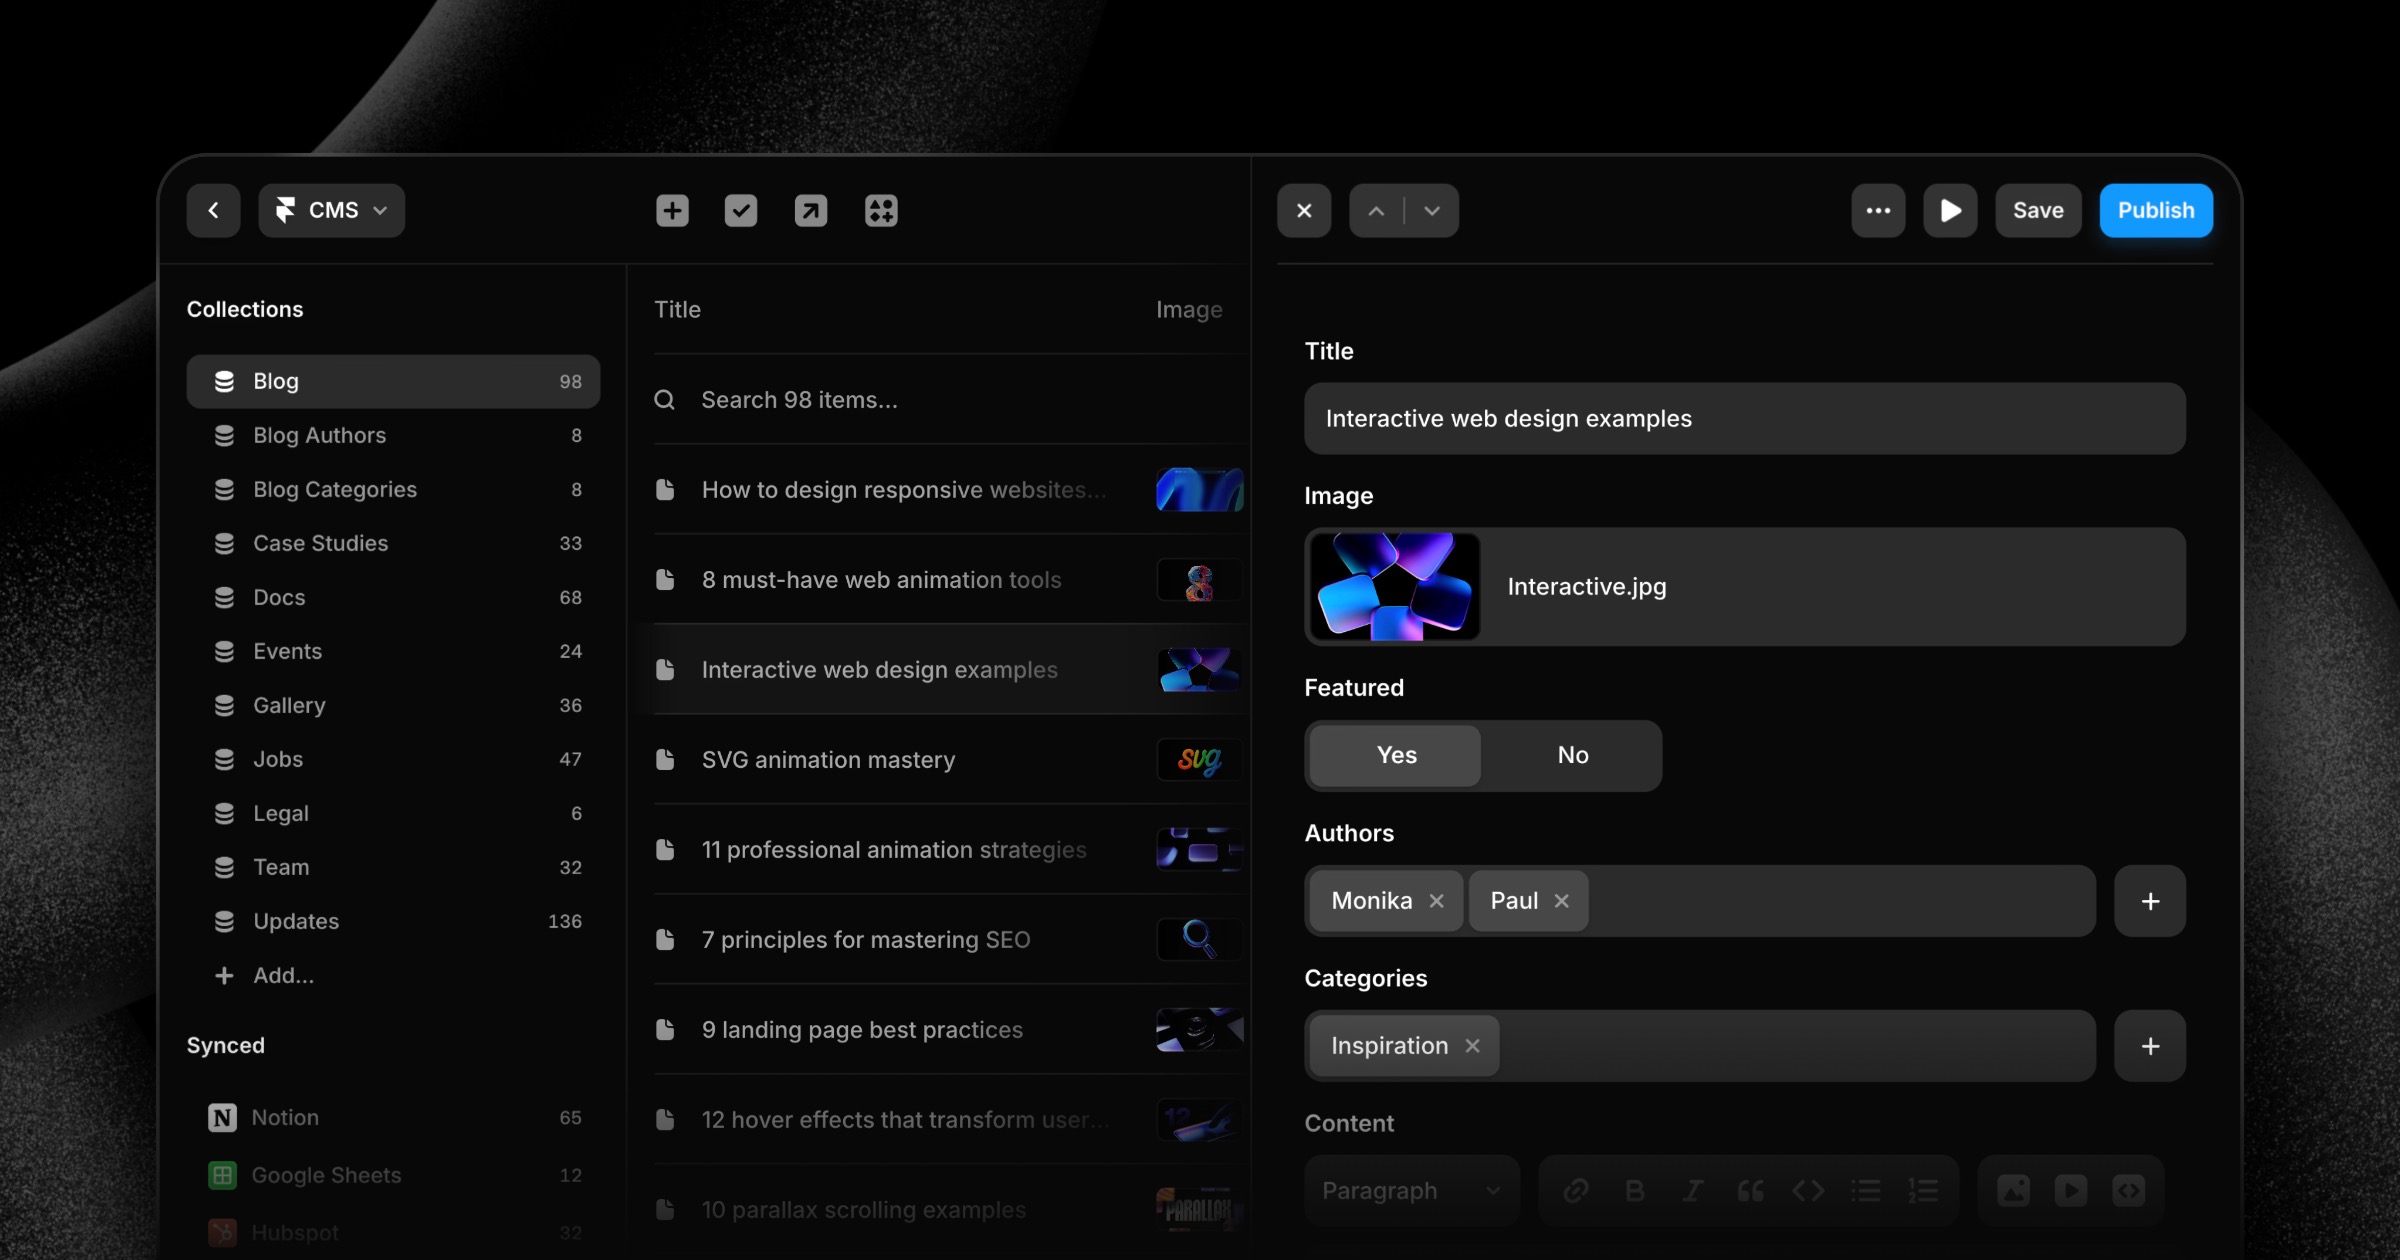Apply bold formatting in the Content toolbar
The height and width of the screenshot is (1260, 2400).
click(1635, 1190)
